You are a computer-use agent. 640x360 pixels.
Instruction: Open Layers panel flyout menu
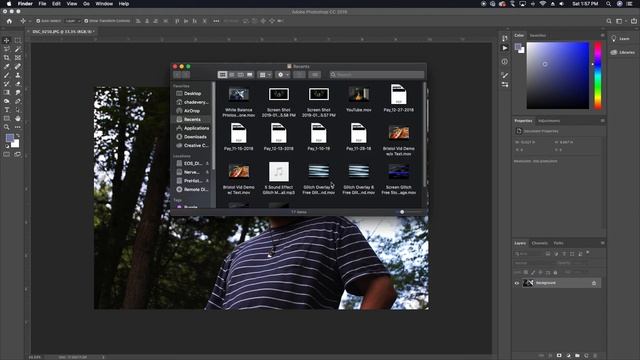pos(602,243)
